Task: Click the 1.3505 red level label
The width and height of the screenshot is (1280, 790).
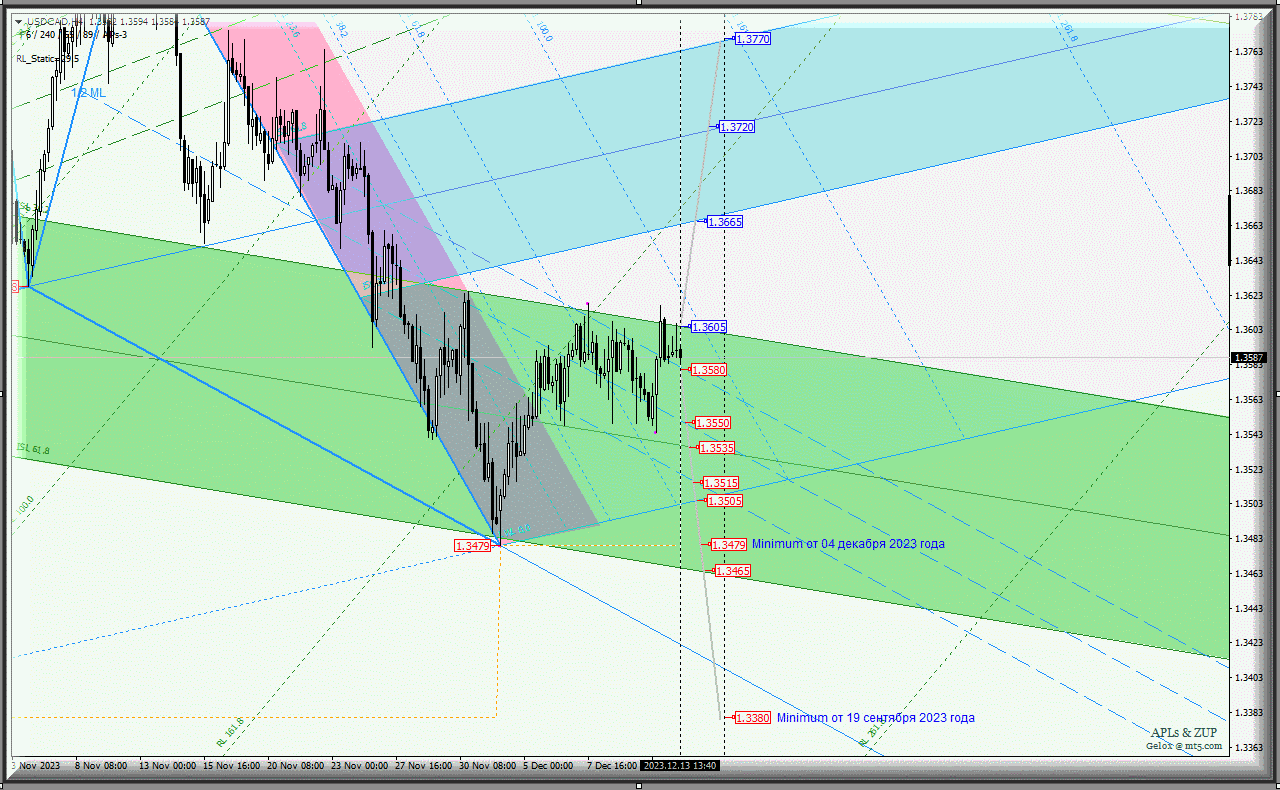Action: pos(725,501)
